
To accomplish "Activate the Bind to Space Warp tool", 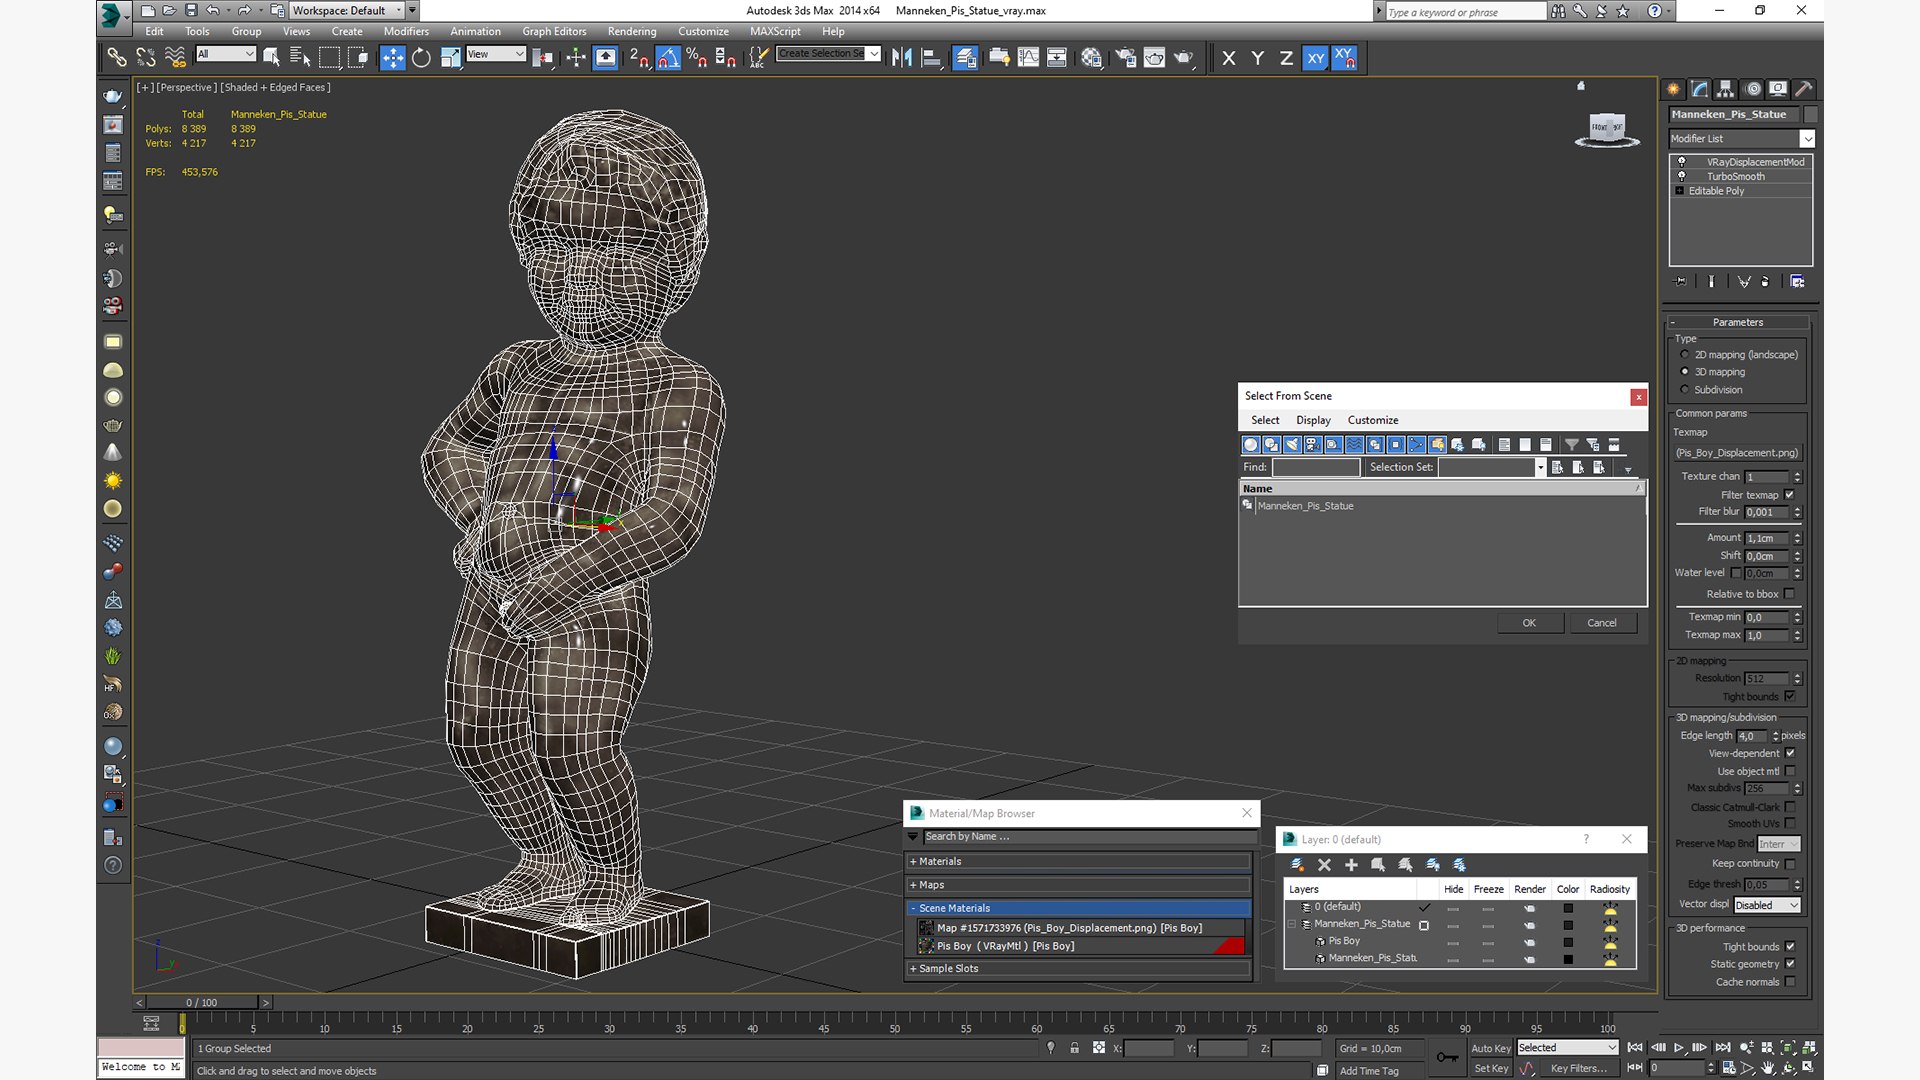I will click(175, 58).
